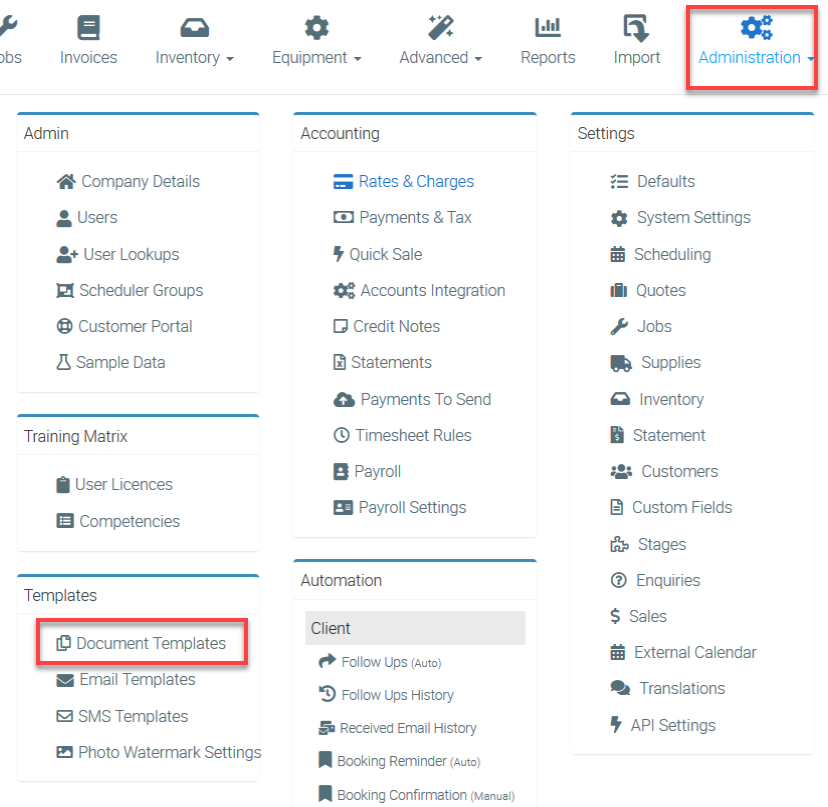Click the Sample Data flask icon

[x=64, y=363]
